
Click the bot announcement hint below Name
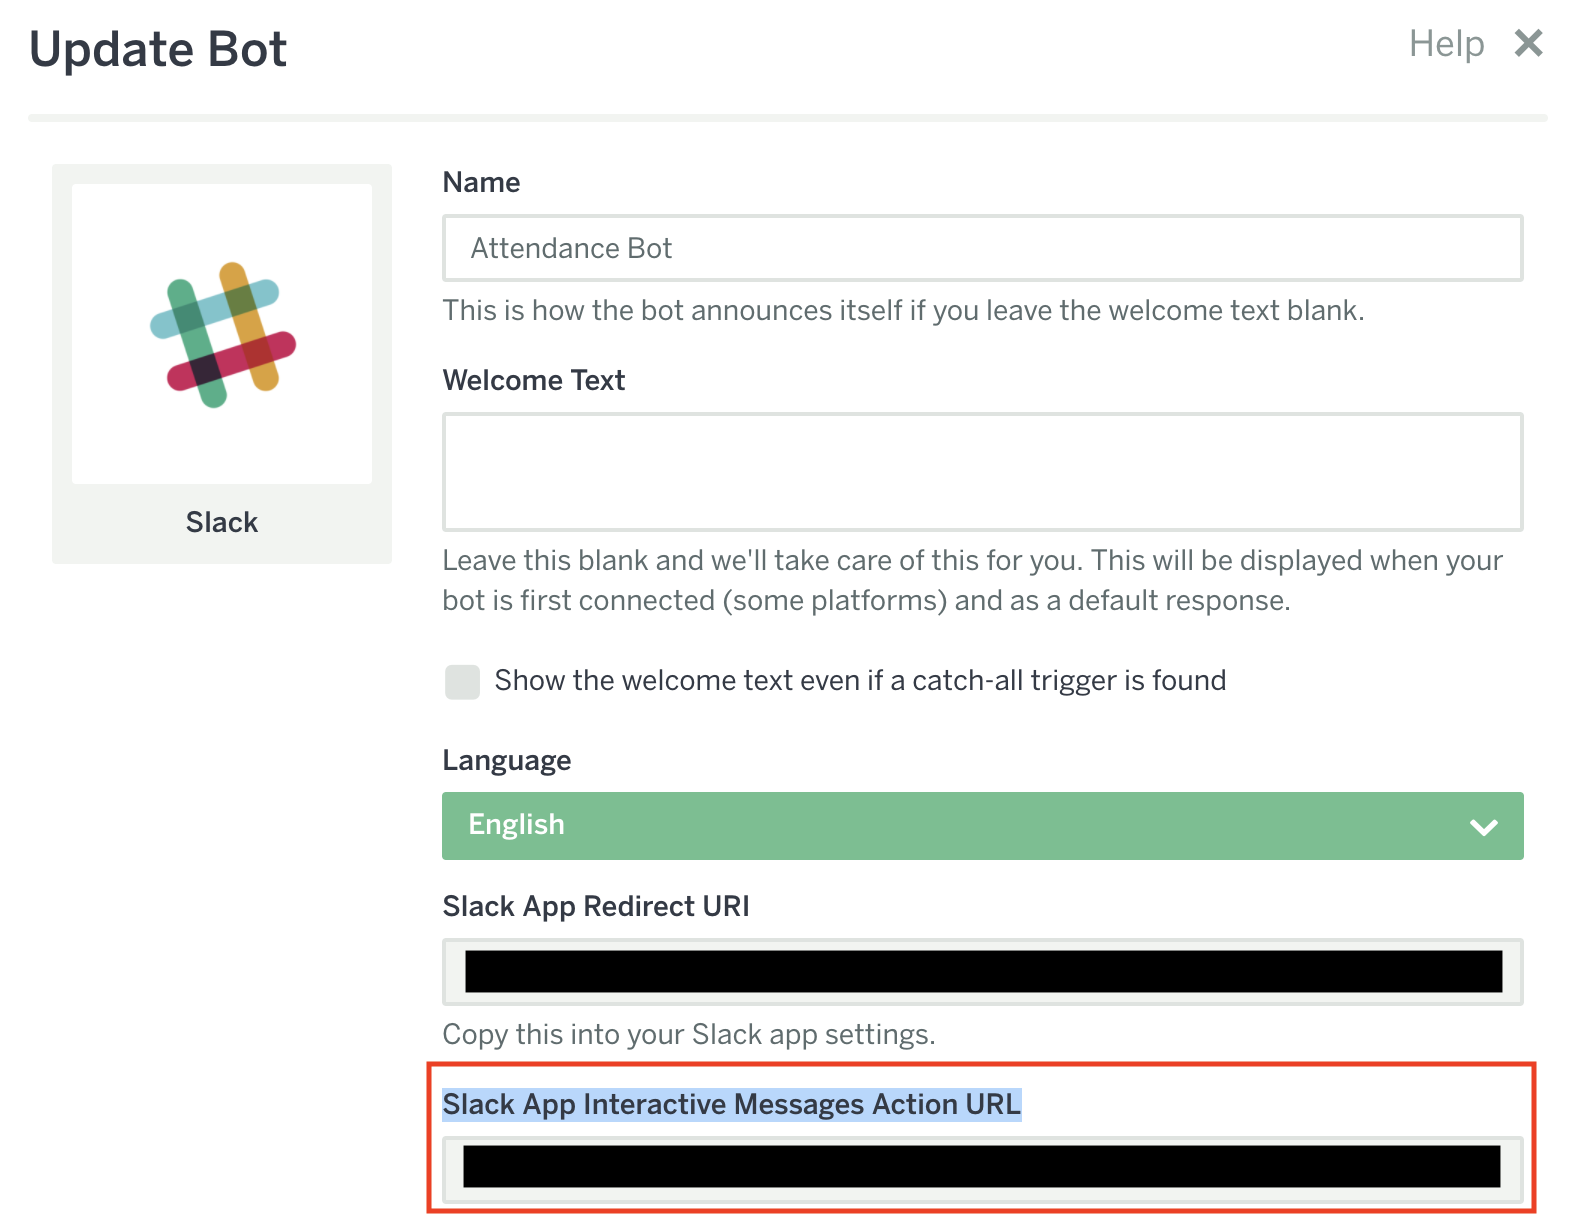(x=902, y=310)
